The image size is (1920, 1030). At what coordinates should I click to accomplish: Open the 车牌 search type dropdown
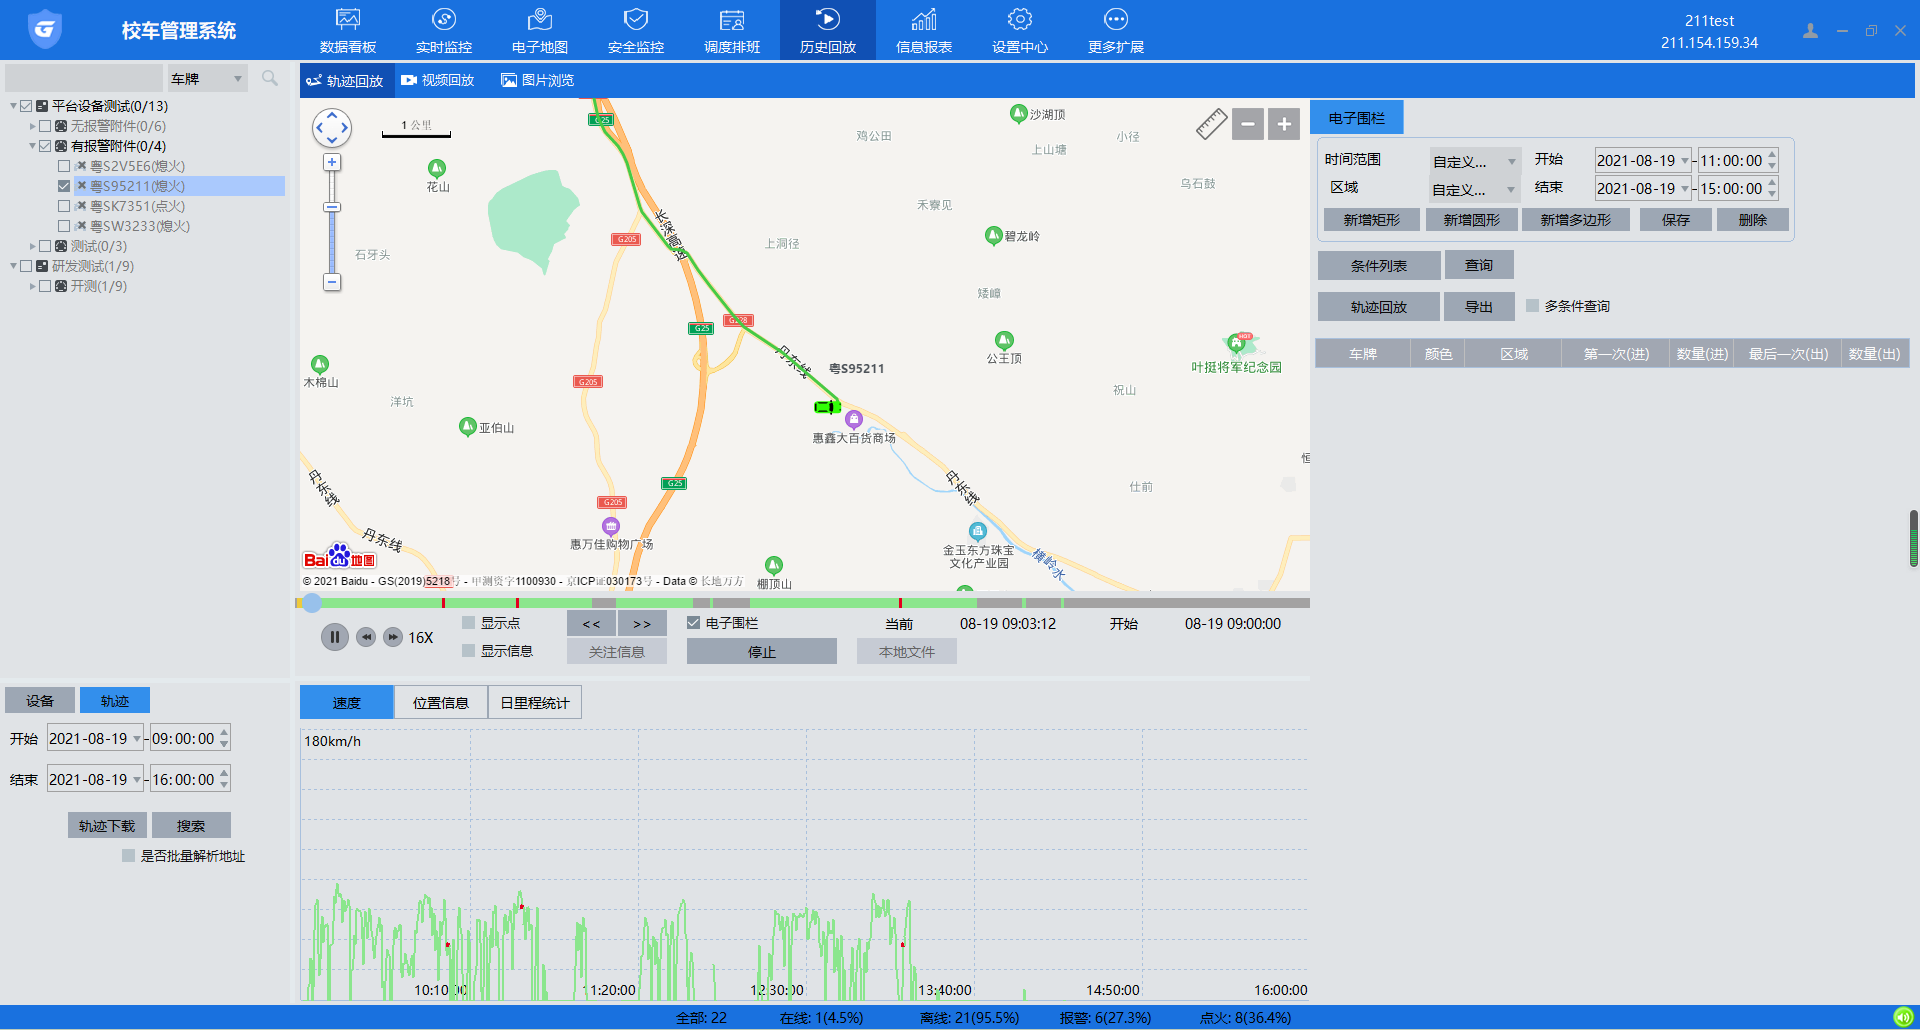point(207,78)
